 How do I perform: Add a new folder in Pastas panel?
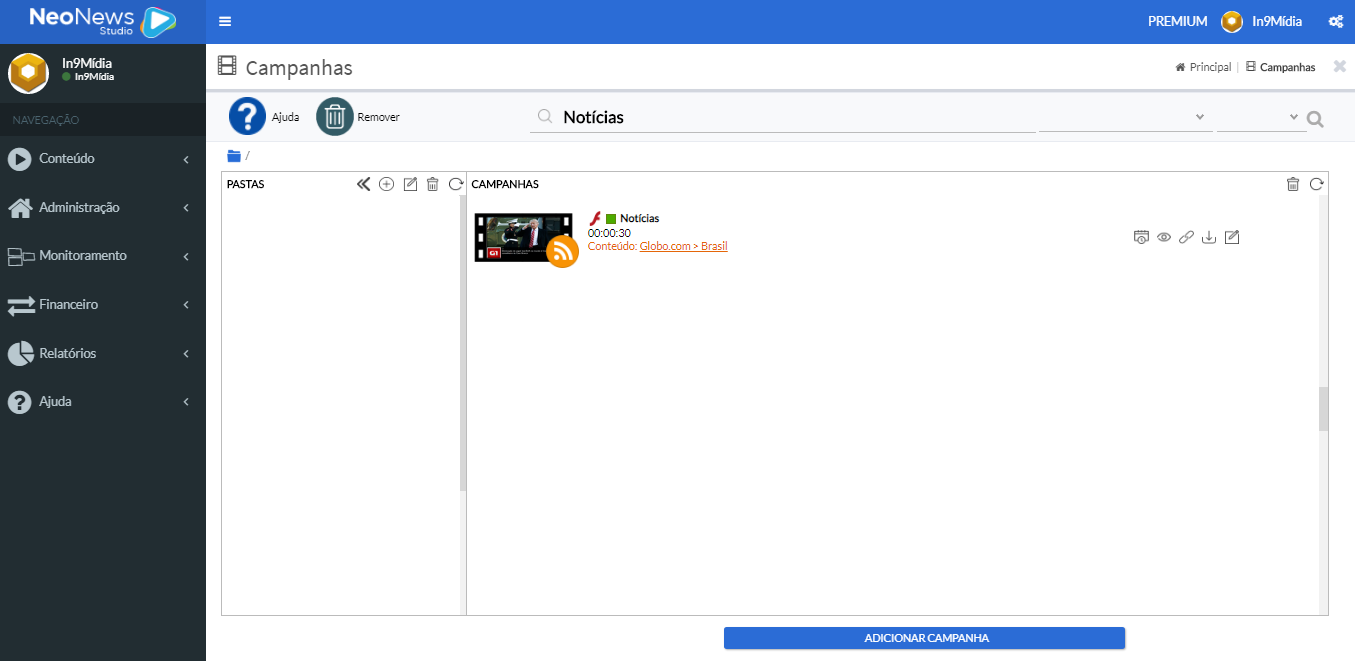(x=387, y=184)
